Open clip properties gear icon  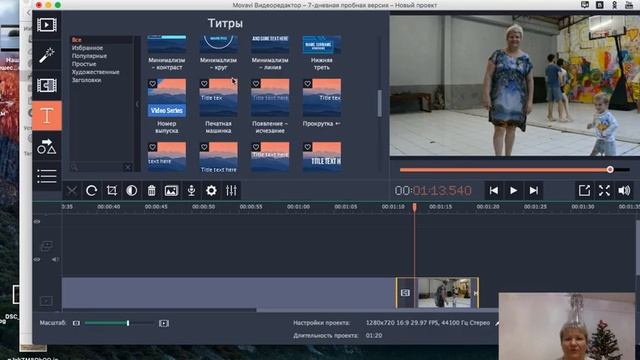(211, 191)
